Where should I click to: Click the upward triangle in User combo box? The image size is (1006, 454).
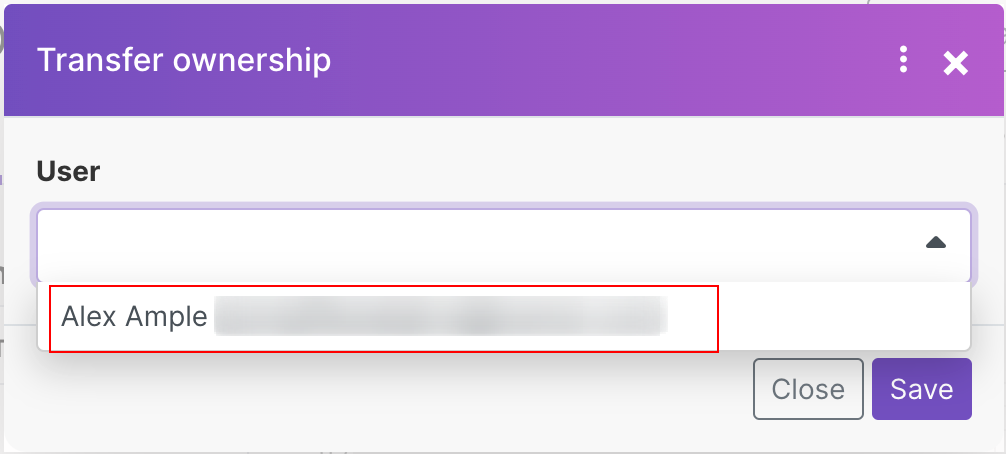(936, 243)
